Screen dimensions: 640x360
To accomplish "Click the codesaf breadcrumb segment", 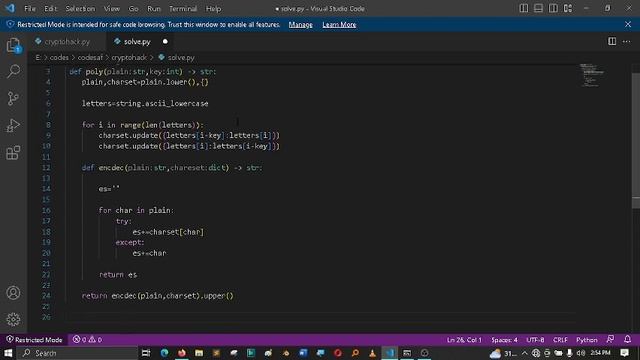I will point(90,58).
